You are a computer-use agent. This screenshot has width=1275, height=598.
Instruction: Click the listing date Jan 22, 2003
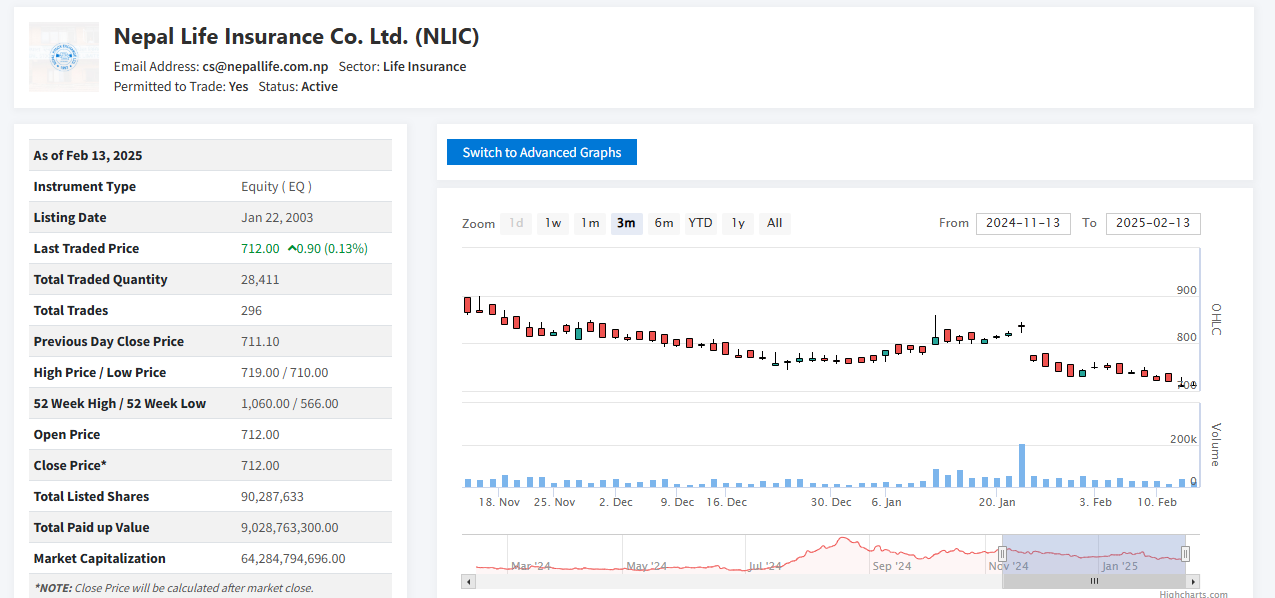coord(277,217)
